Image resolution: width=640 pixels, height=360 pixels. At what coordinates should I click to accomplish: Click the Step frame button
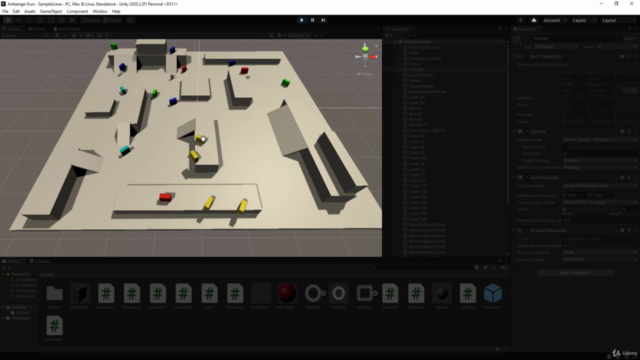(x=323, y=20)
